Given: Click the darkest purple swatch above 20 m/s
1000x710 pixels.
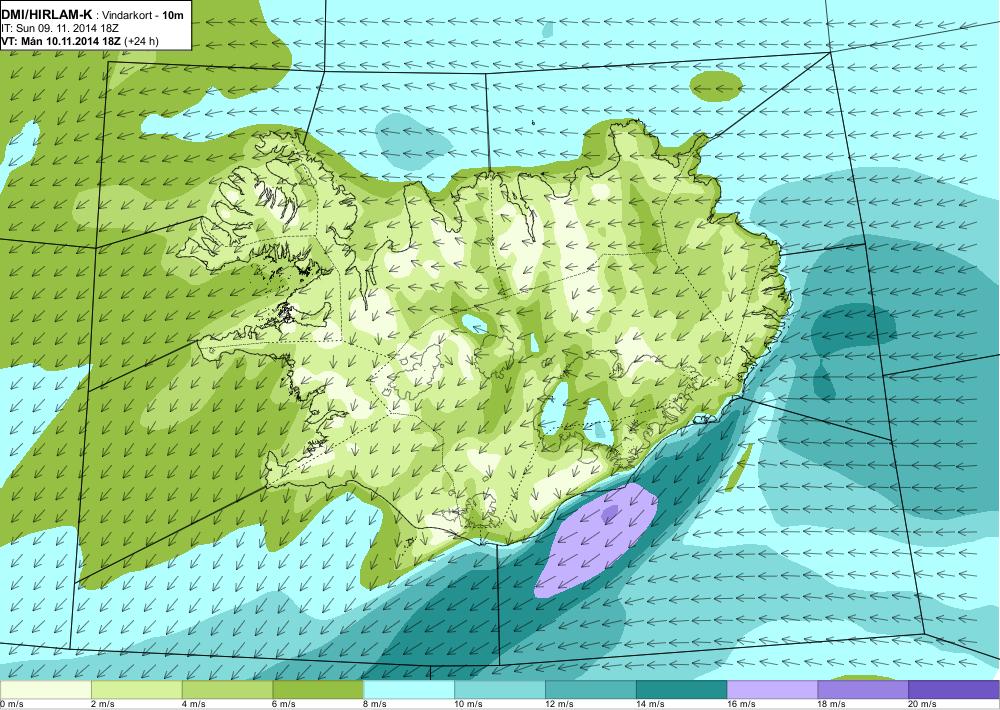Looking at the screenshot, I should (x=954, y=690).
